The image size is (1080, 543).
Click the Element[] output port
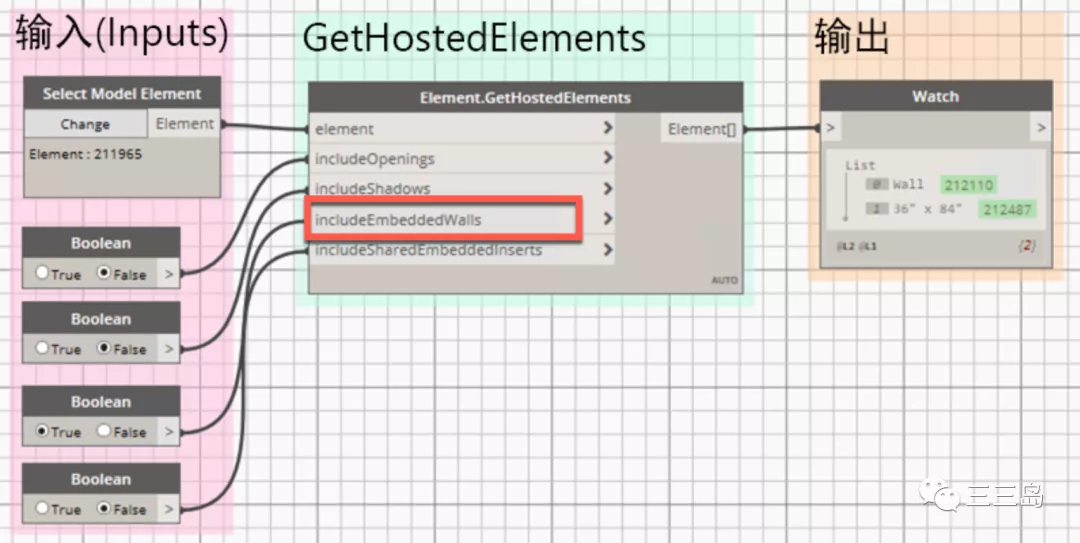click(701, 129)
